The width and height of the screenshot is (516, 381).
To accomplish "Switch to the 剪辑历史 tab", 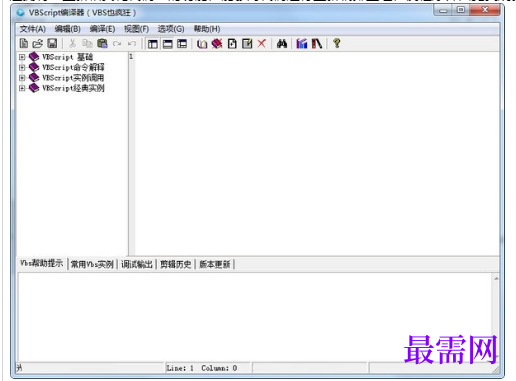I will coord(176,264).
